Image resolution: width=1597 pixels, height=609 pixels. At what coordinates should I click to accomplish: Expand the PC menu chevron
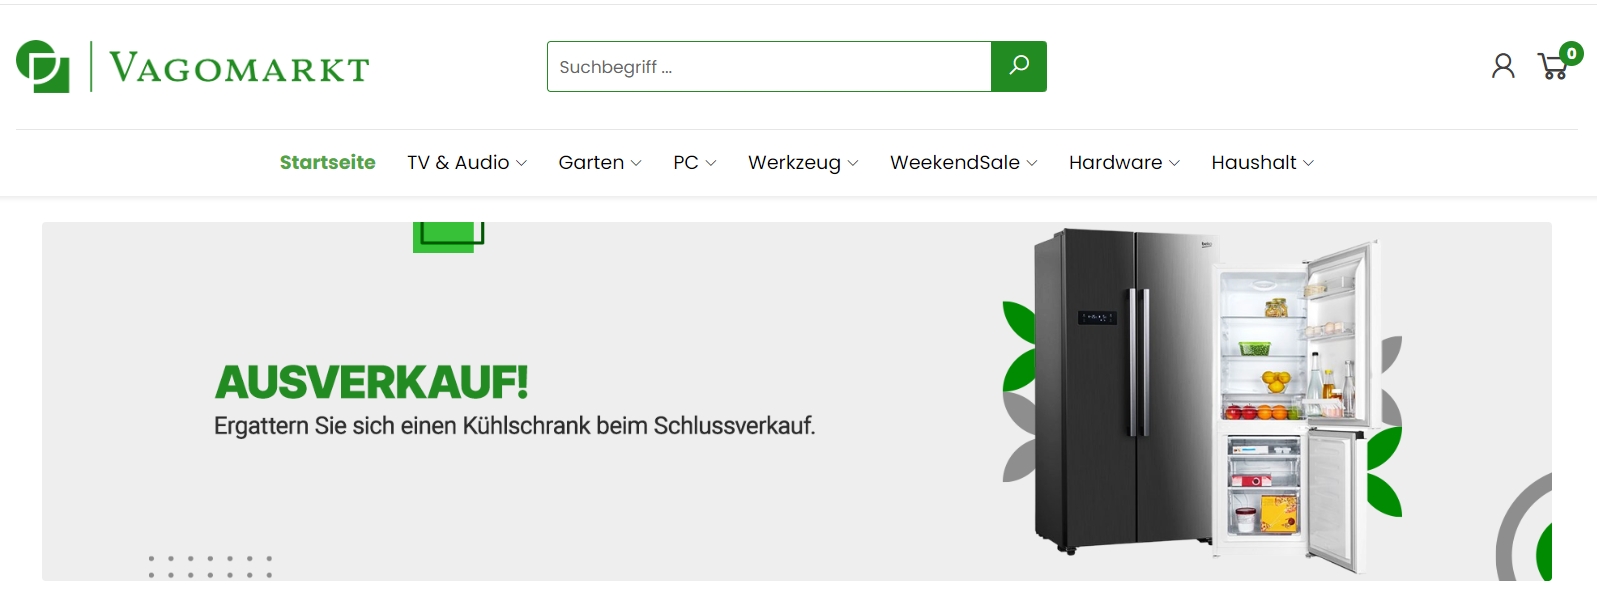710,163
